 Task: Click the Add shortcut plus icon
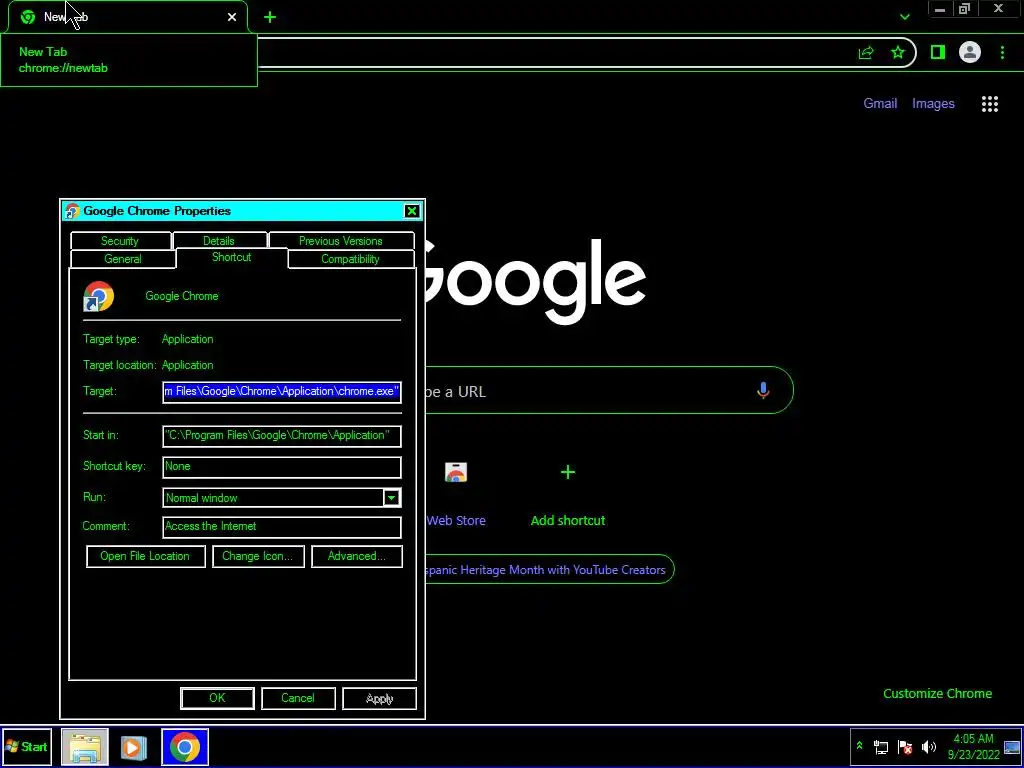(x=568, y=472)
